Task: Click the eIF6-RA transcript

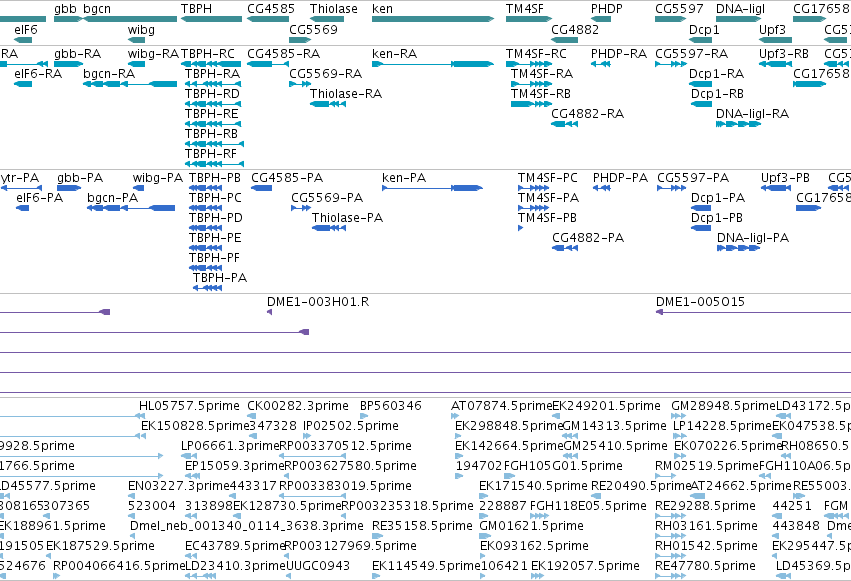Action: pyautogui.click(x=23, y=84)
